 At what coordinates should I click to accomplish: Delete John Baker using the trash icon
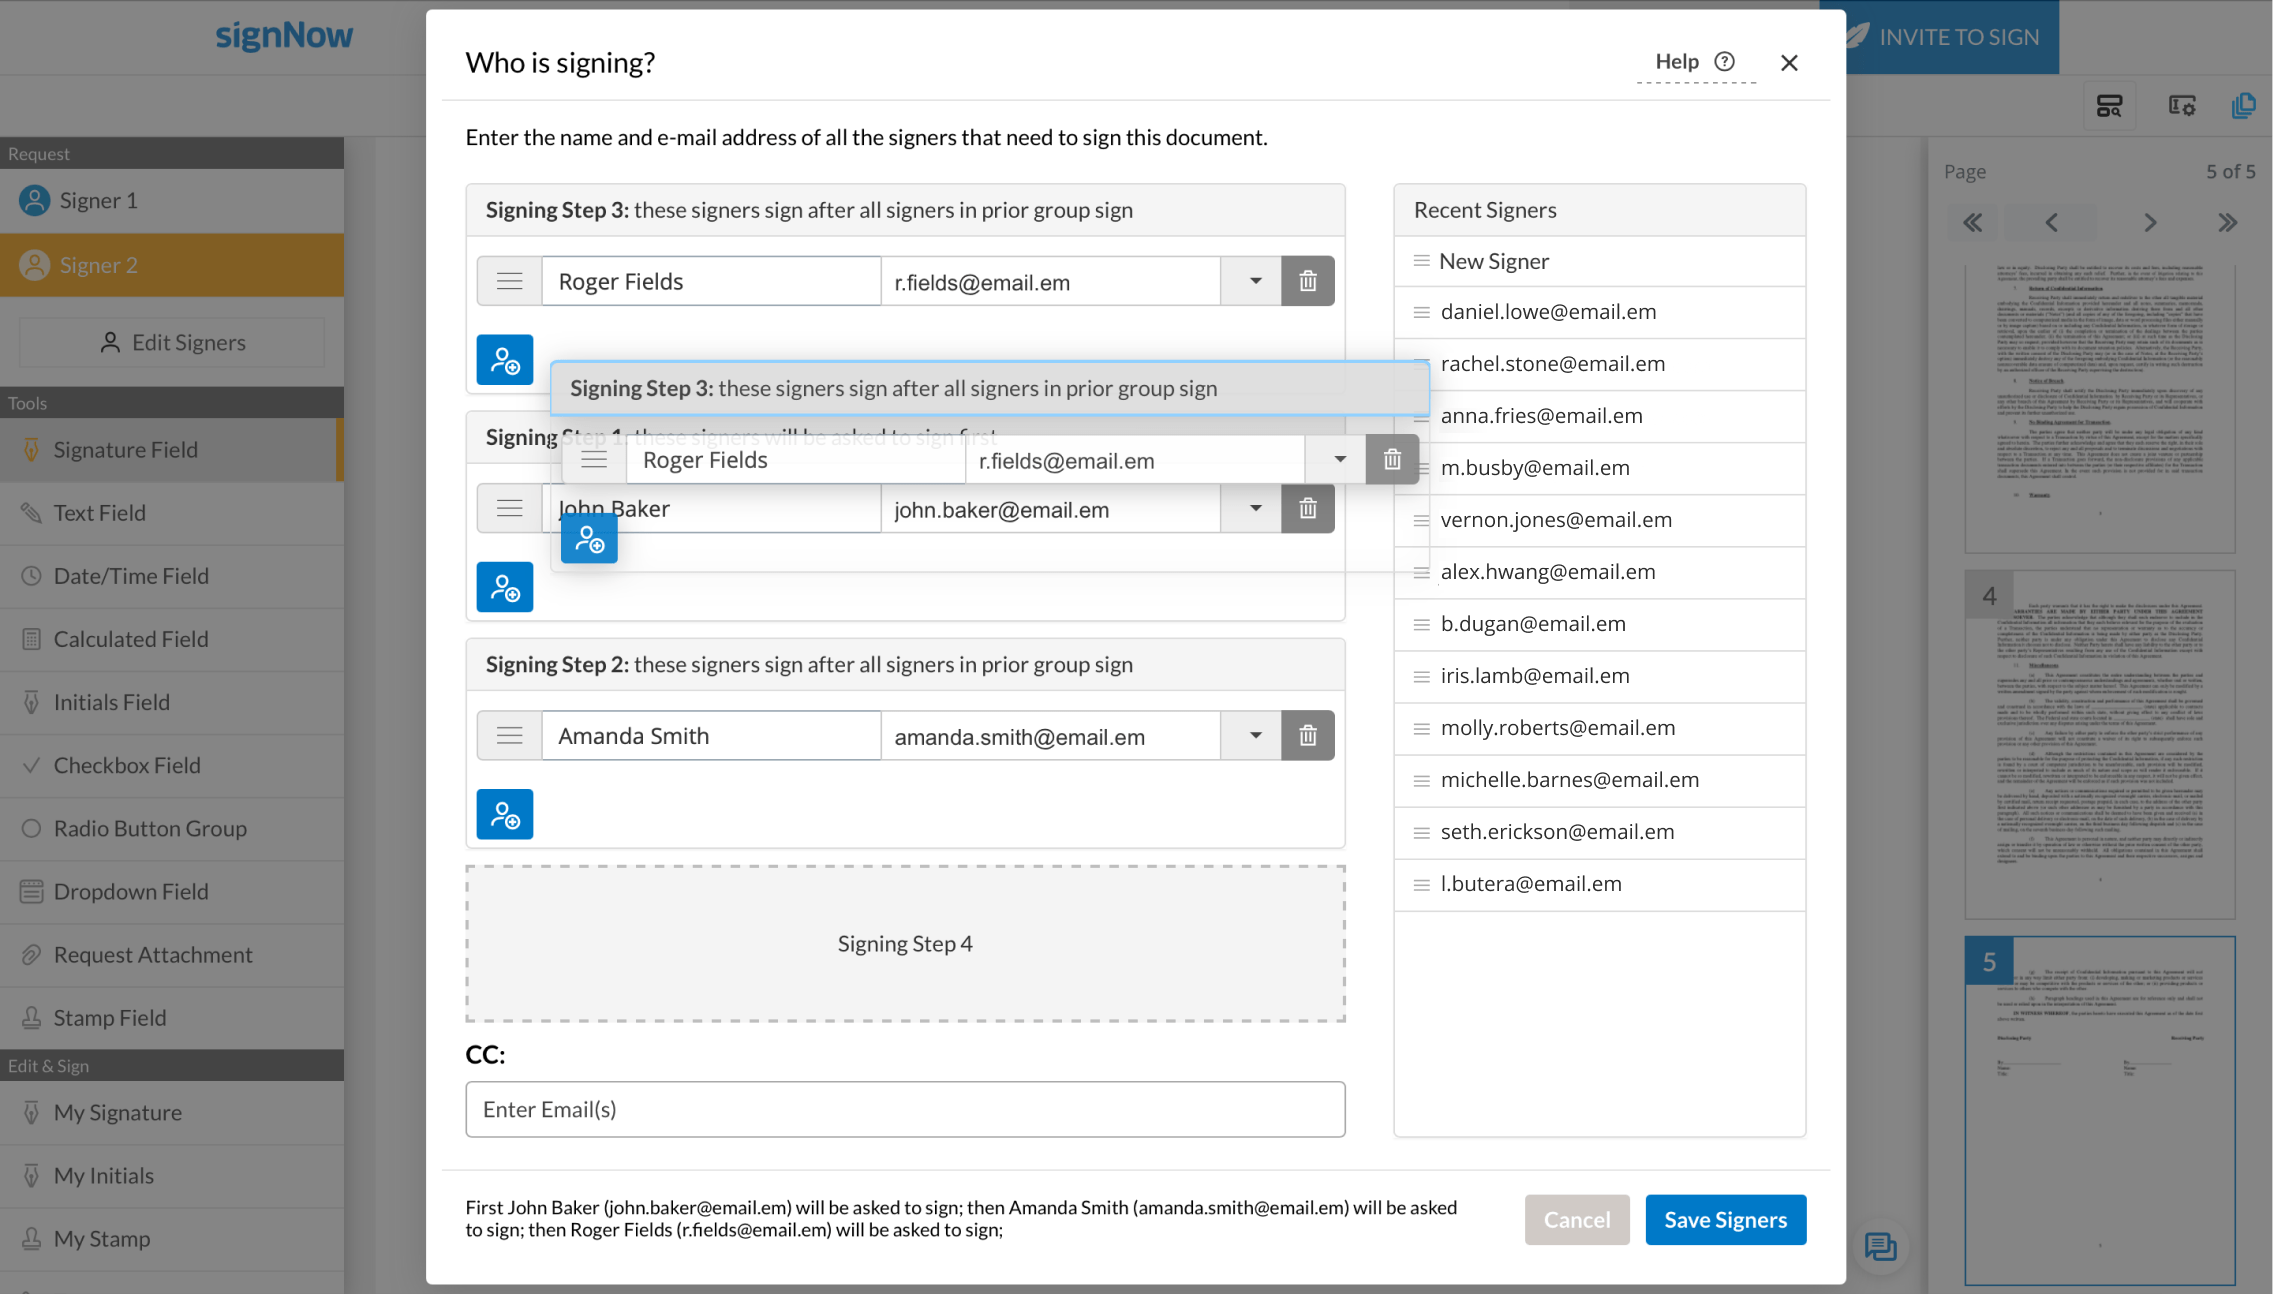(x=1307, y=509)
